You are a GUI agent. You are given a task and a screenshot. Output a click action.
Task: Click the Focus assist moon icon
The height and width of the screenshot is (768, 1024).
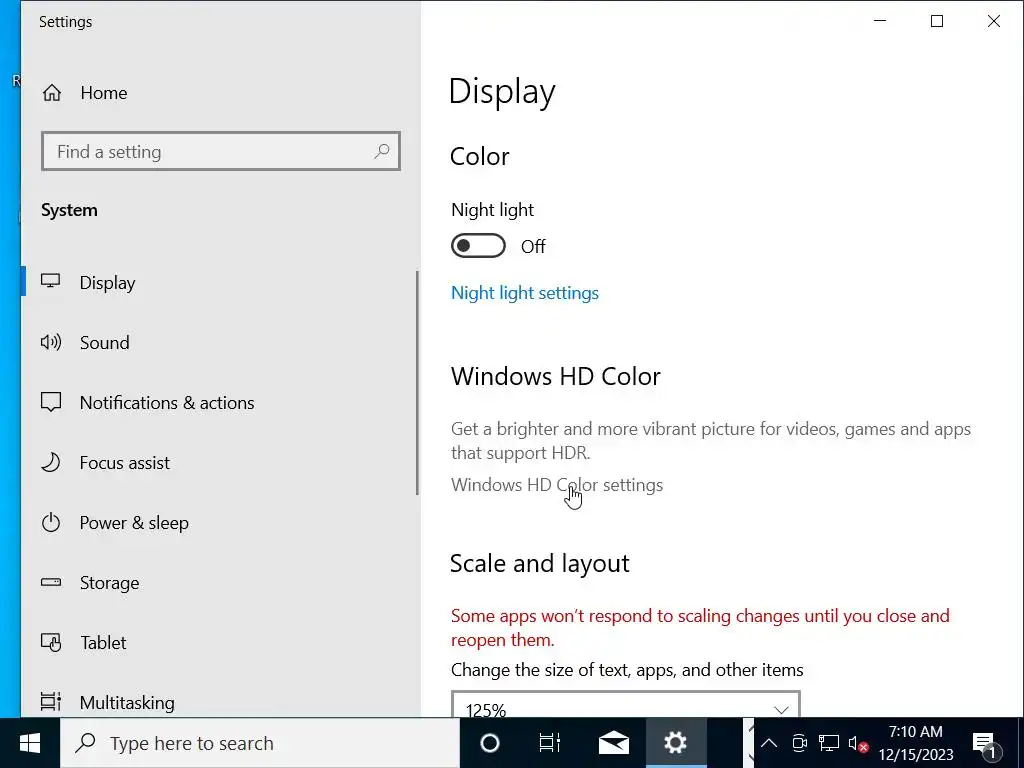click(x=50, y=462)
